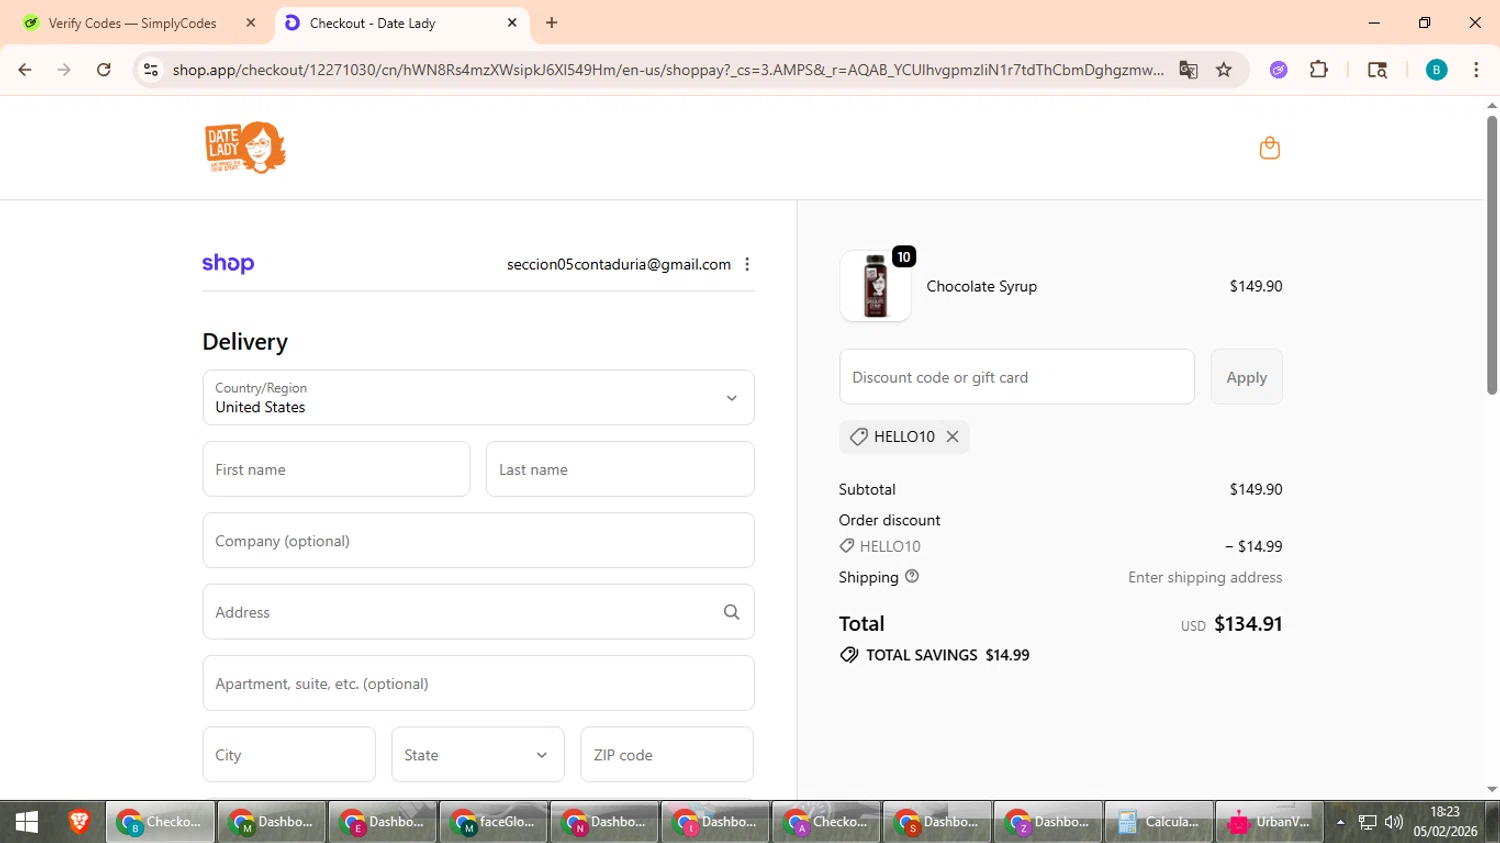Click the translate page icon

click(x=1188, y=70)
